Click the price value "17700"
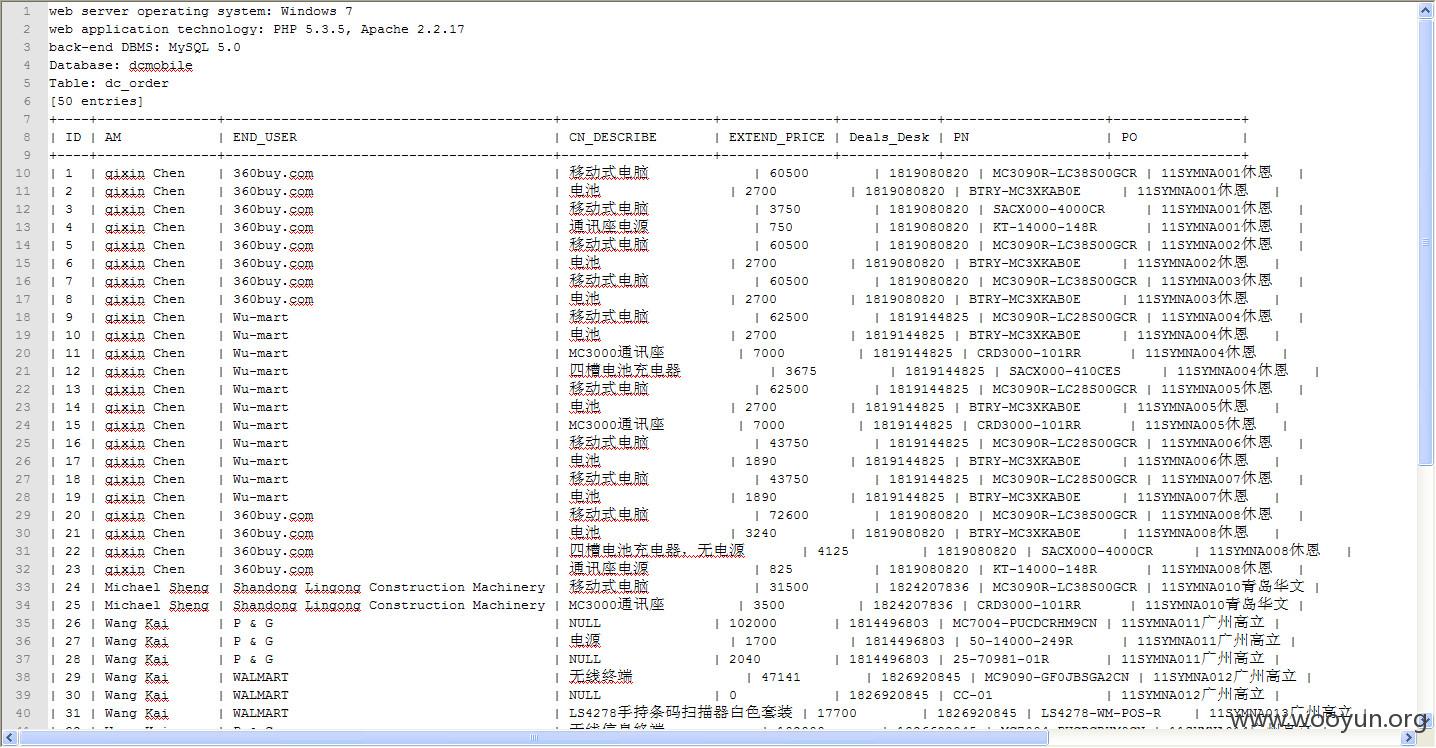The width and height of the screenshot is (1436, 748). coord(837,714)
